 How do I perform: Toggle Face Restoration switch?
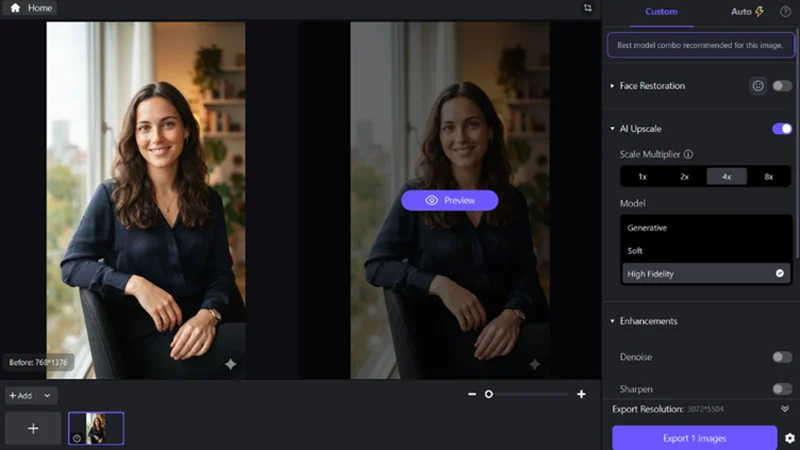782,86
